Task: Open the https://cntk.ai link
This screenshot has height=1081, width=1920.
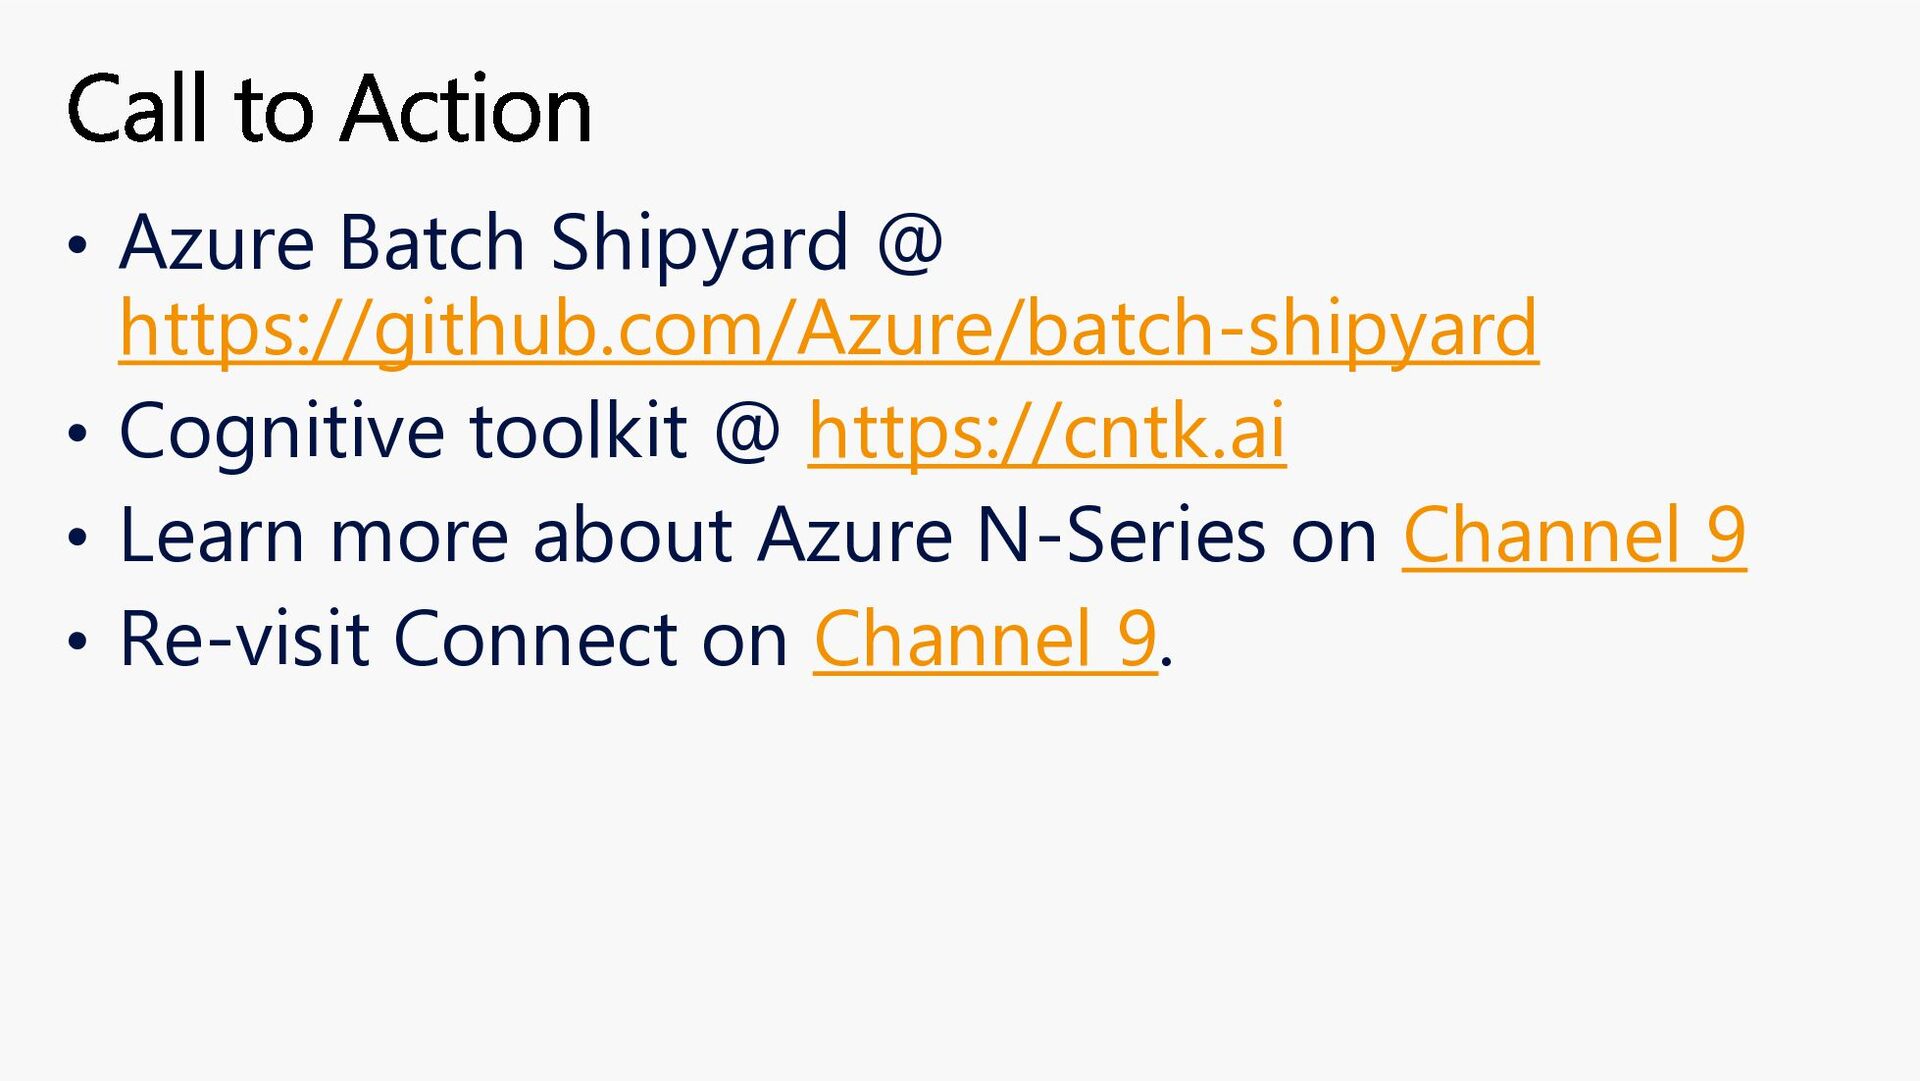Action: (x=1046, y=432)
